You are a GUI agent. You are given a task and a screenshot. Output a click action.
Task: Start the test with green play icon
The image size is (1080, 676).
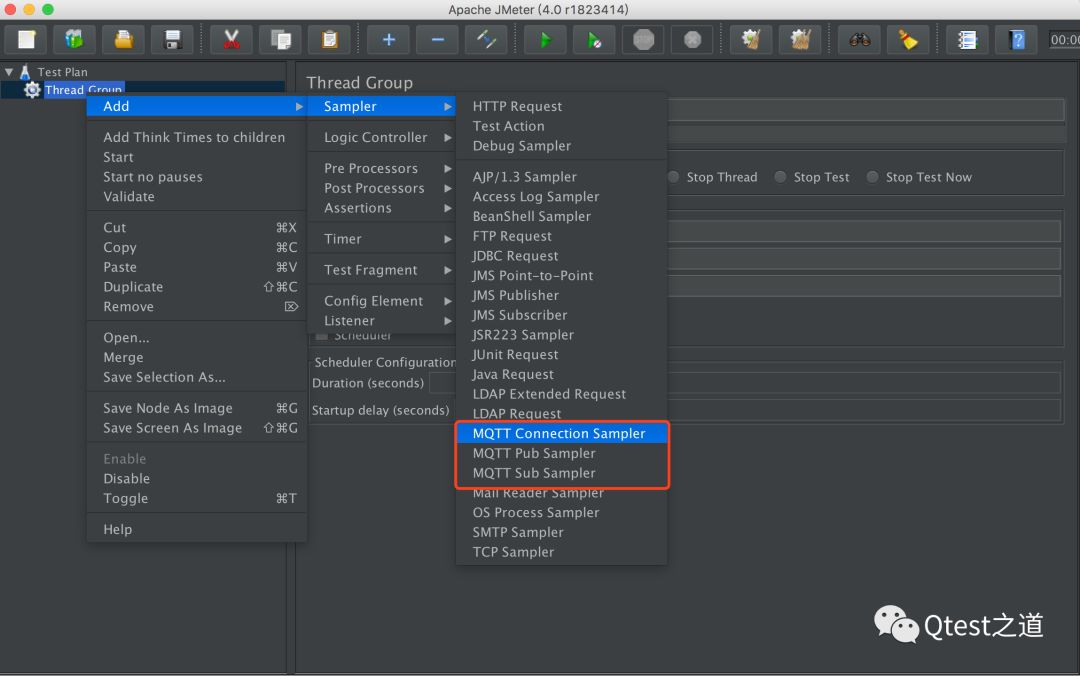[x=546, y=39]
